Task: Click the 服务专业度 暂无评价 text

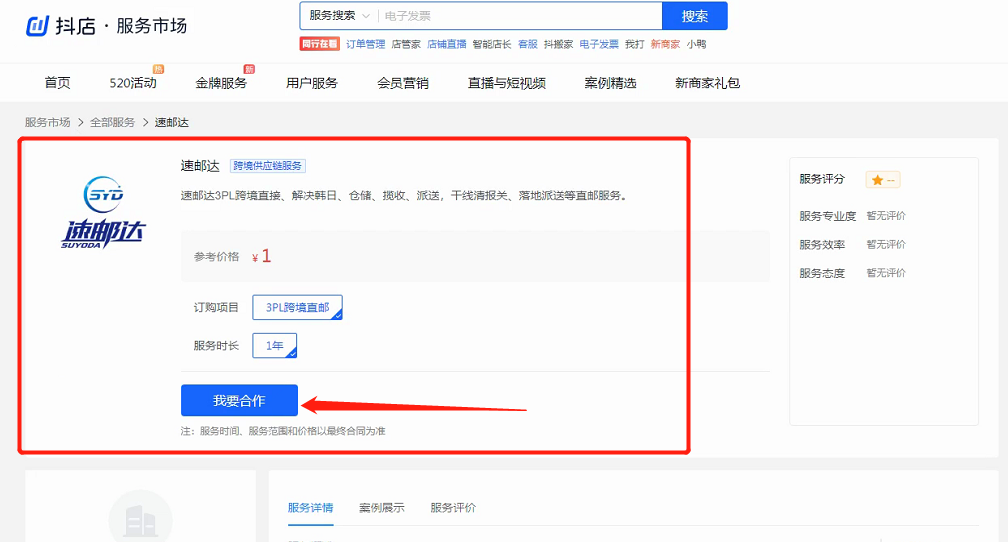Action: [886, 215]
